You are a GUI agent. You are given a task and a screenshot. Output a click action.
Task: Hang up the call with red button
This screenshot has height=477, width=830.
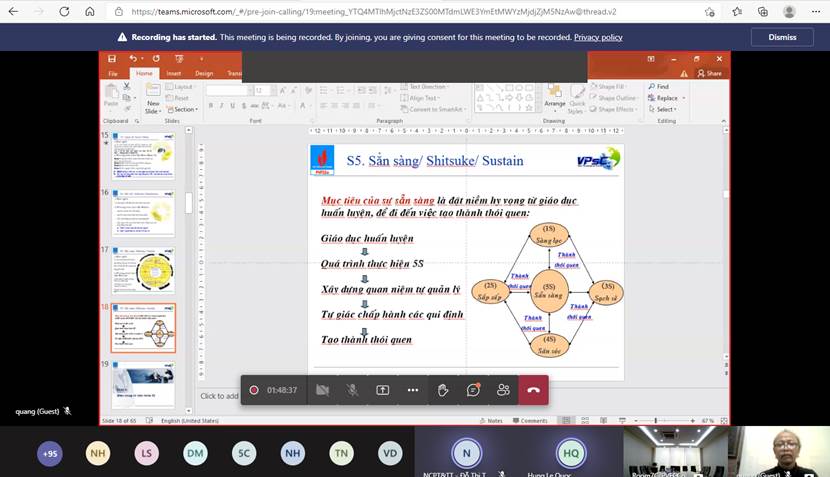[533, 390]
